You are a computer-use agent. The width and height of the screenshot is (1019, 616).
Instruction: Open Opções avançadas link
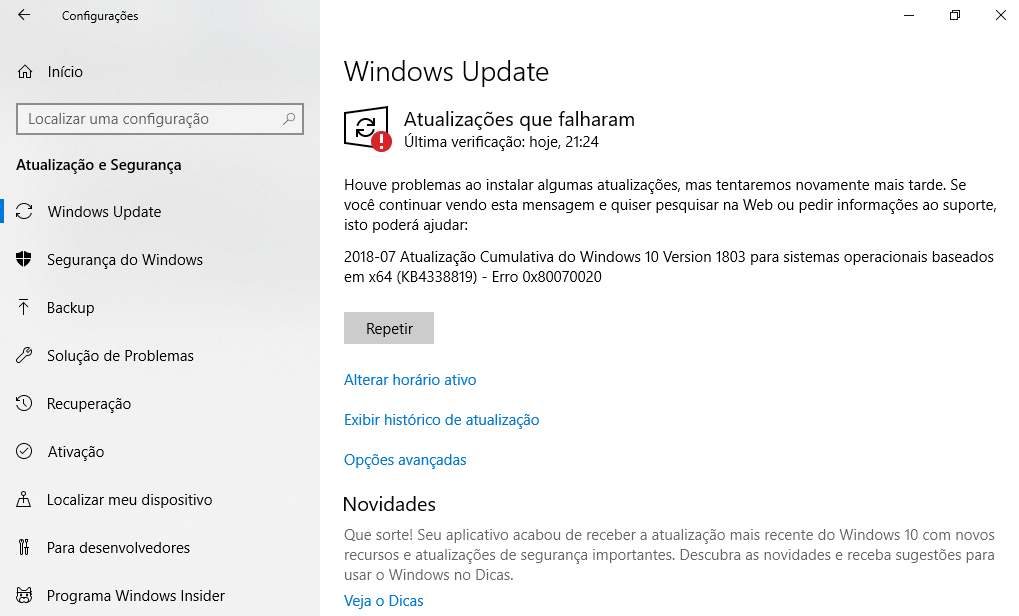(x=405, y=459)
